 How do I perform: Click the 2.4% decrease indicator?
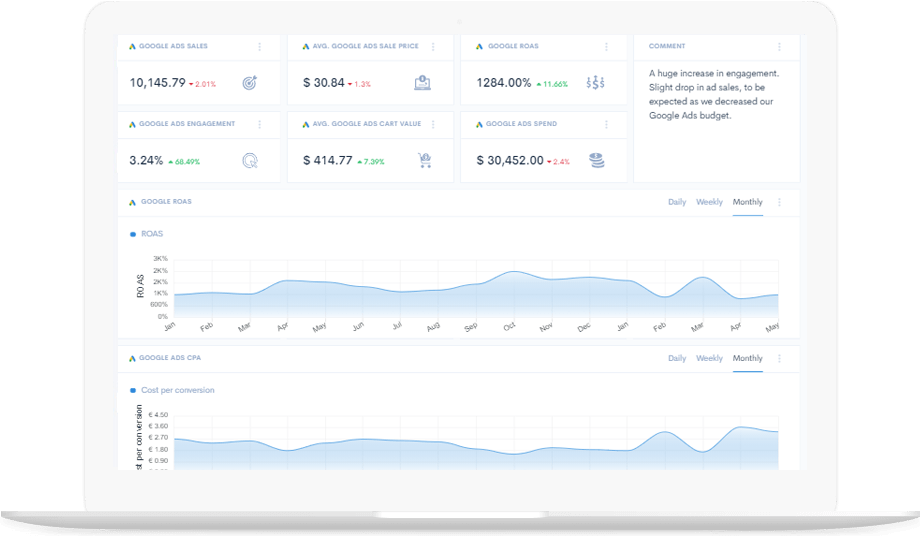(559, 162)
